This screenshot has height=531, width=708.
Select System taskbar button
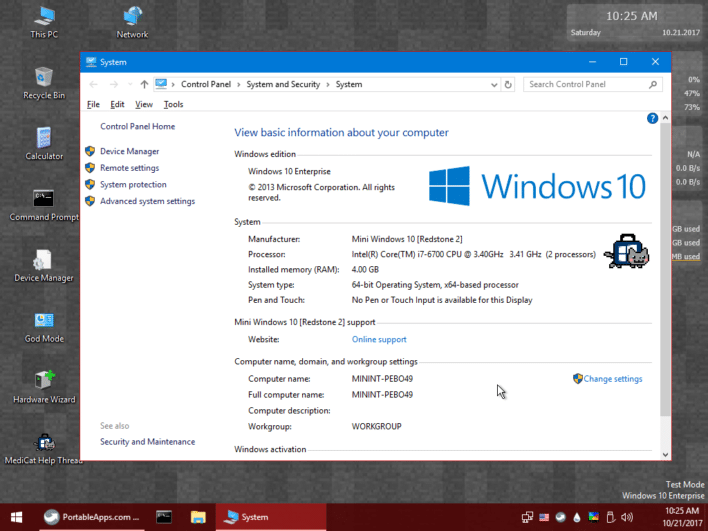click(x=271, y=517)
